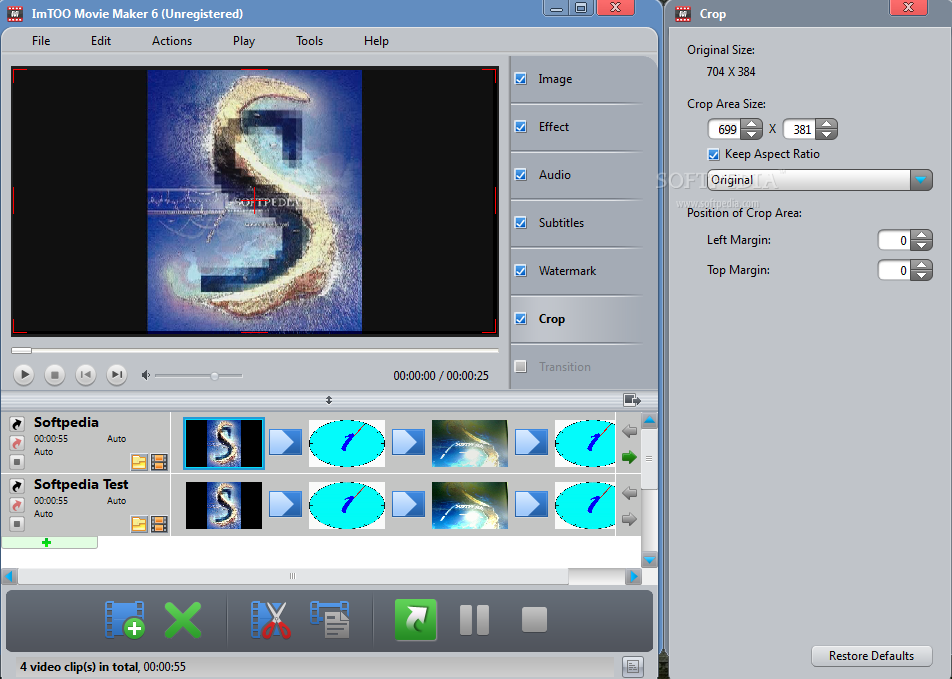
Task: Click black arrow icon of Softpedia Test track
Action: coord(17,485)
